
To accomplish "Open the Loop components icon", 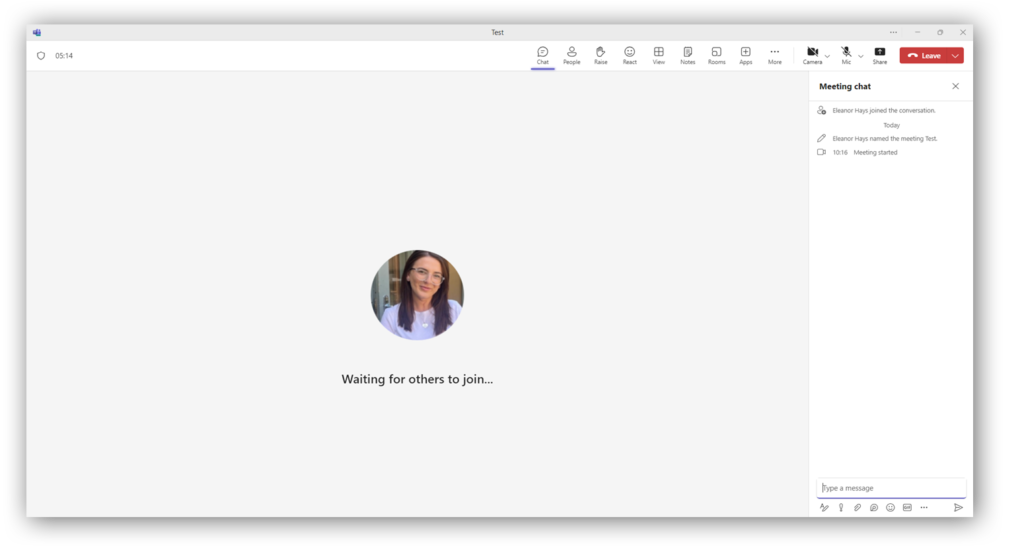I will (874, 508).
